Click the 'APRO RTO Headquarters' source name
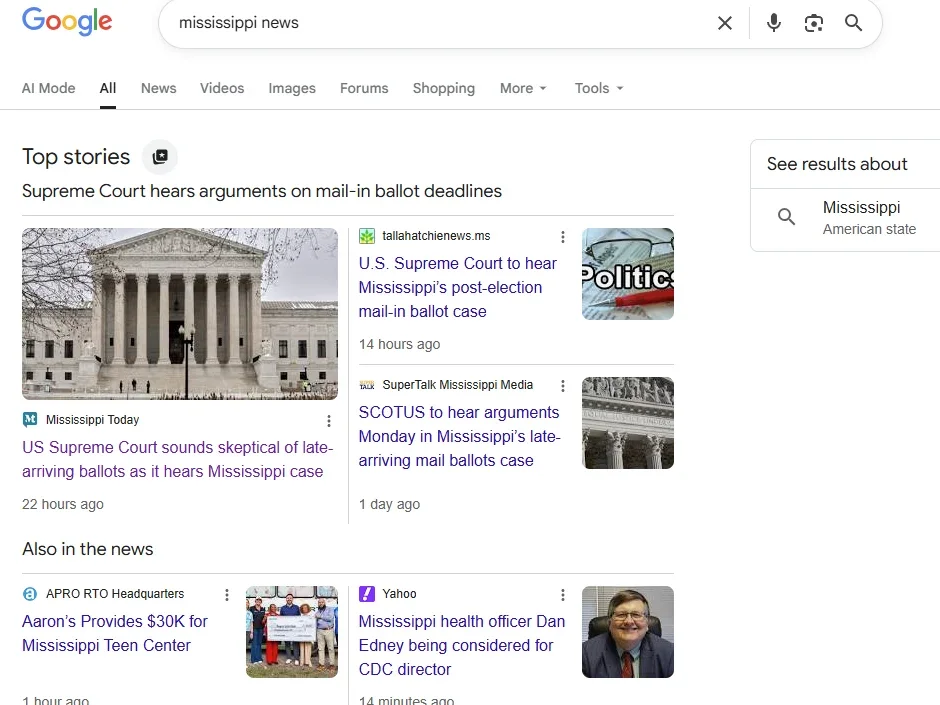Viewport: 940px width, 705px height. pyautogui.click(x=115, y=594)
